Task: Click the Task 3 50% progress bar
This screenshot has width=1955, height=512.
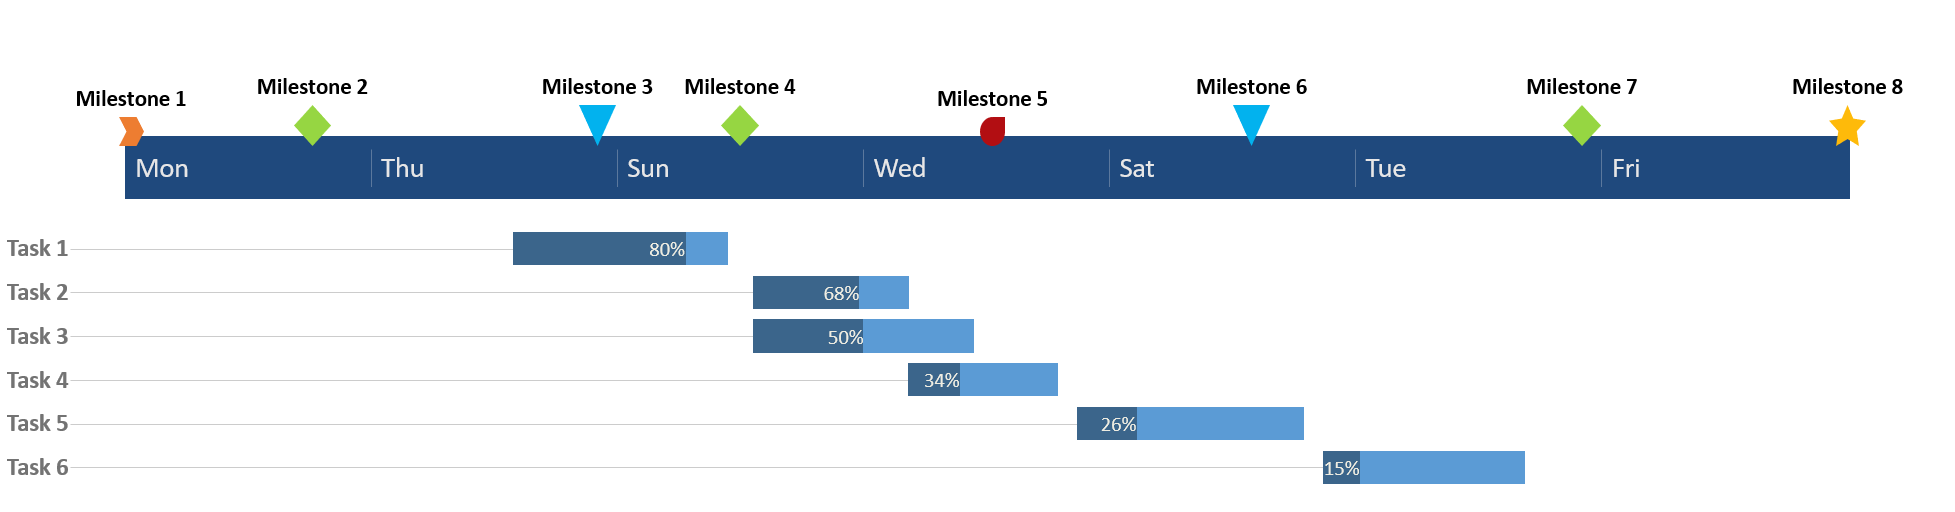Action: click(807, 337)
